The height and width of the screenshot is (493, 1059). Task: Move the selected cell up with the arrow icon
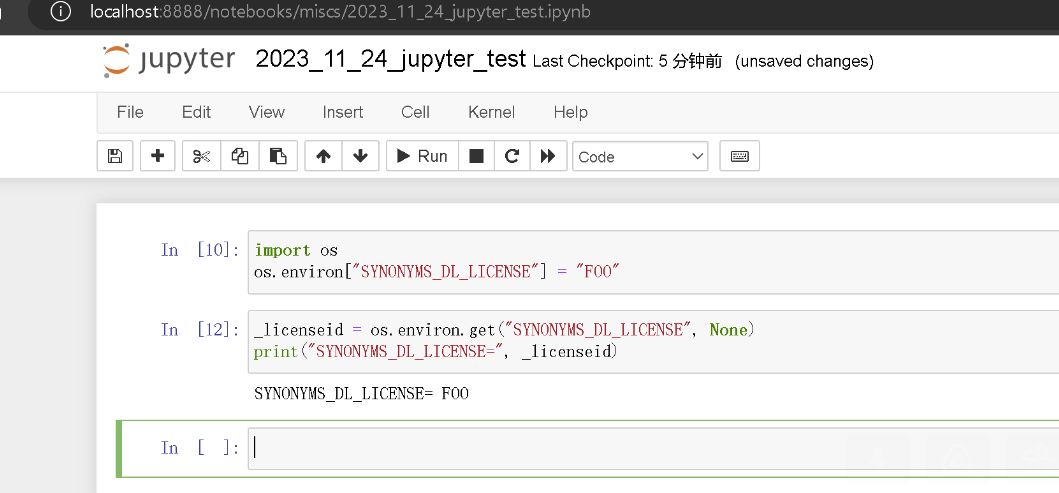(x=324, y=157)
